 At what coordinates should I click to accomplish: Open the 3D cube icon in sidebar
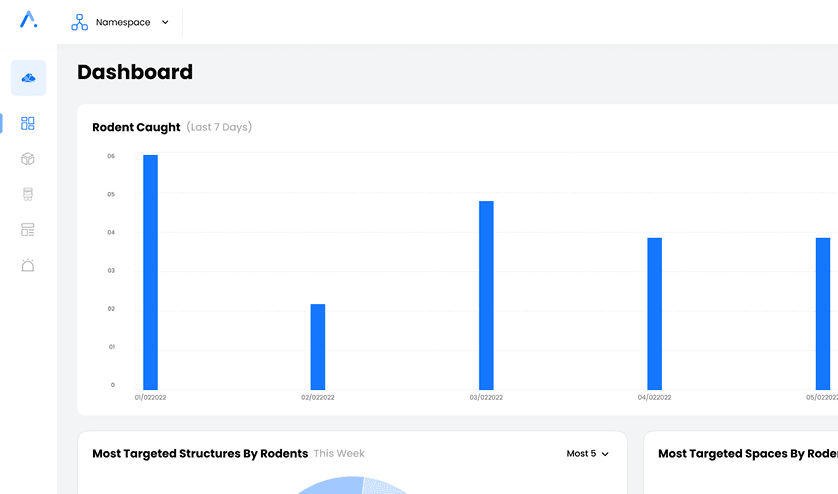(28, 159)
